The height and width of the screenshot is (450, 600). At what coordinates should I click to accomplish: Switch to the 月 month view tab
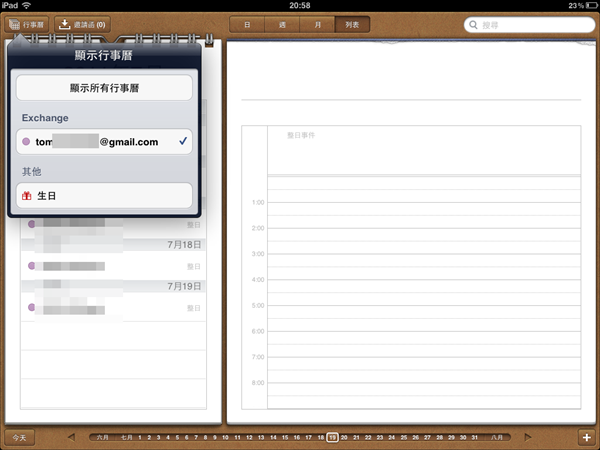[x=318, y=25]
